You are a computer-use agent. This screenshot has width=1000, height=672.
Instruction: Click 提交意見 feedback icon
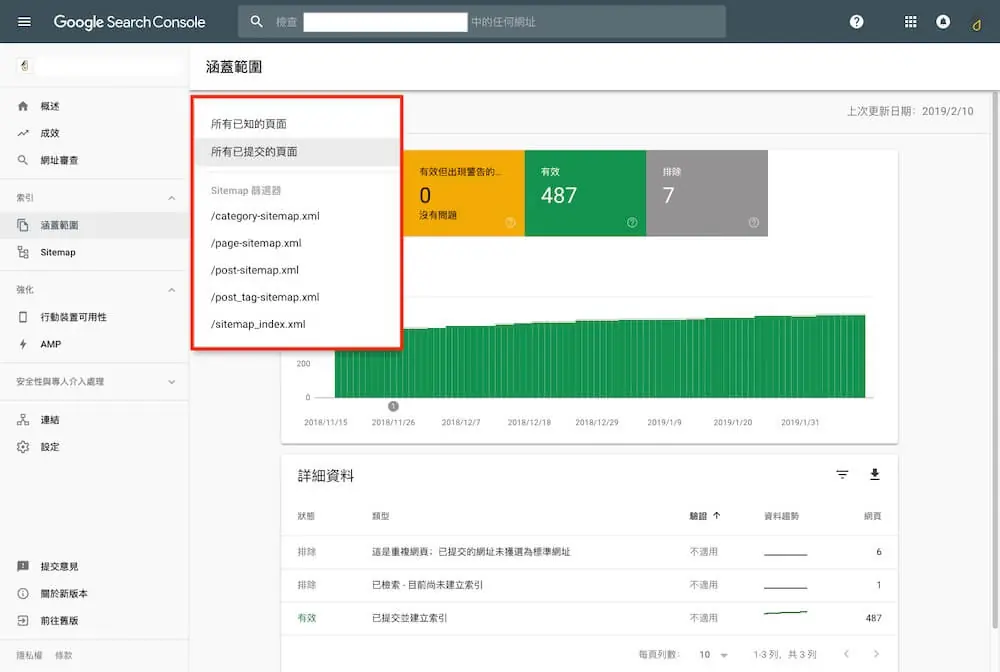pos(23,566)
